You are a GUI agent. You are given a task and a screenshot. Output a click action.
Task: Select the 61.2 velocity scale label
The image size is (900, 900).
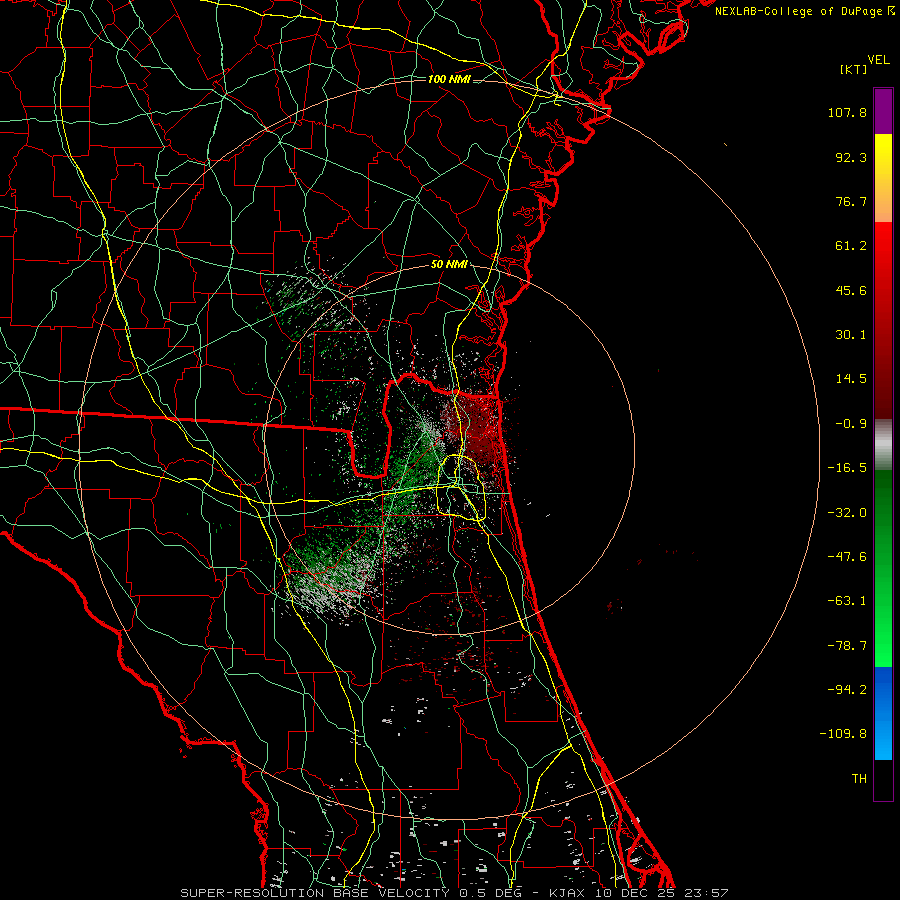click(x=851, y=246)
